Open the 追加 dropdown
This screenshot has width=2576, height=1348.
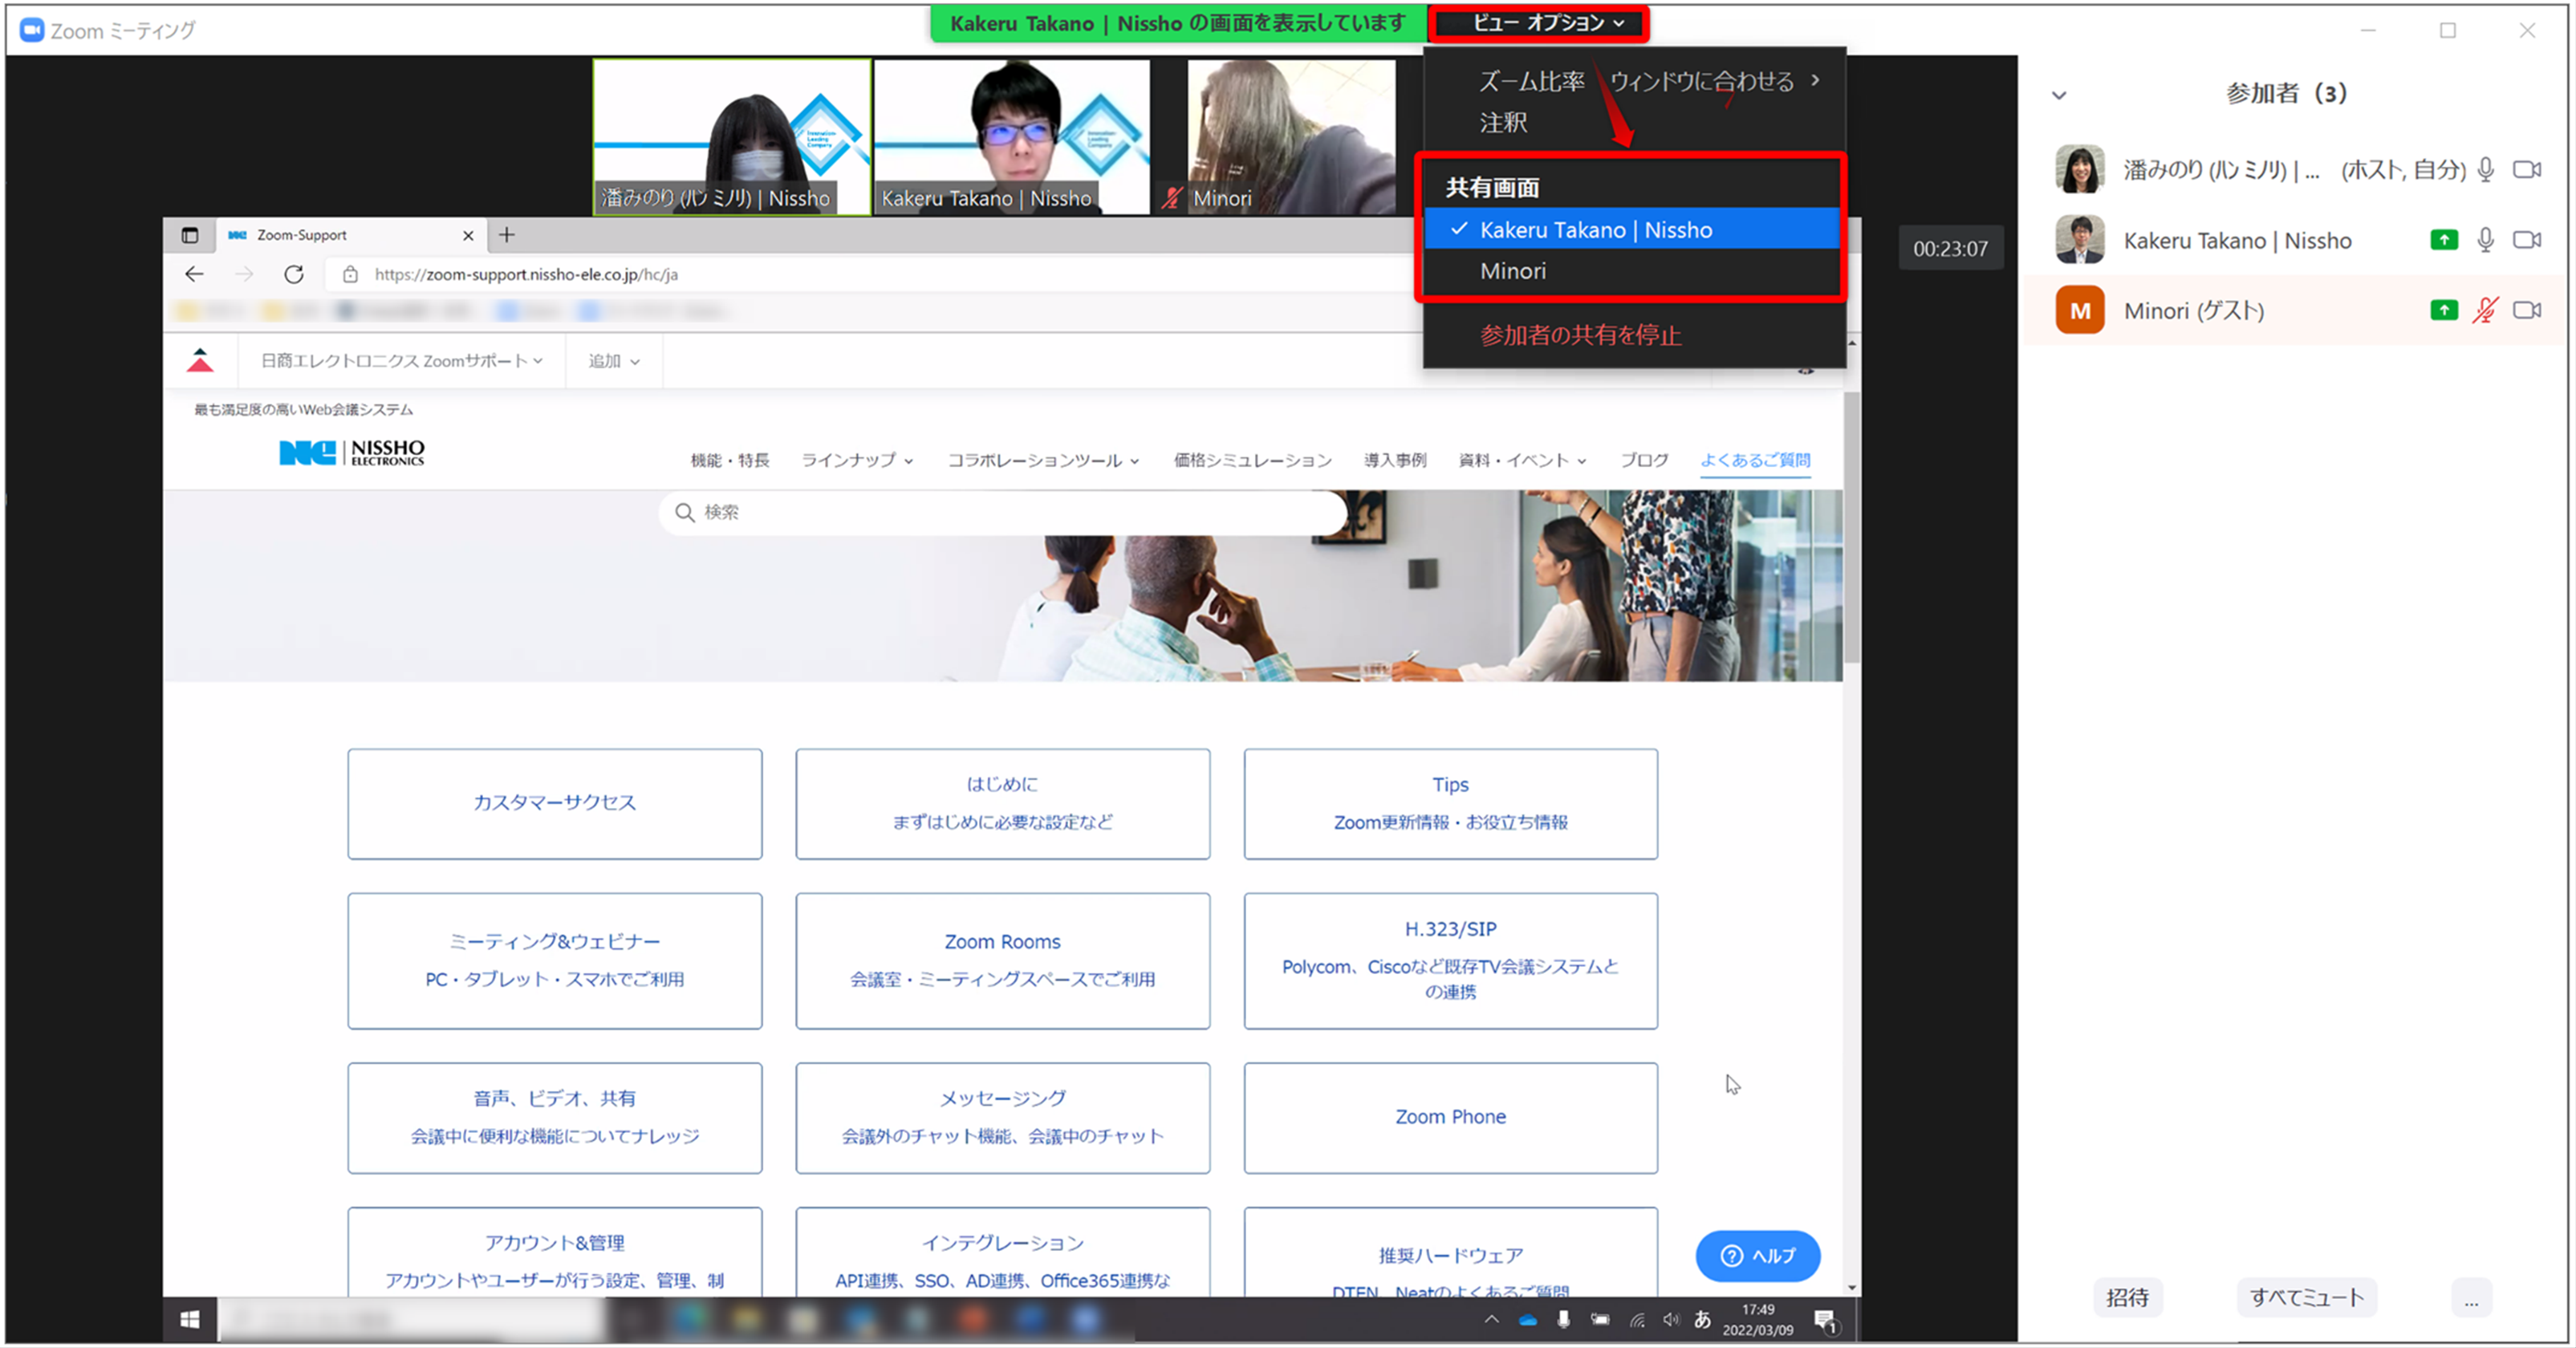613,361
